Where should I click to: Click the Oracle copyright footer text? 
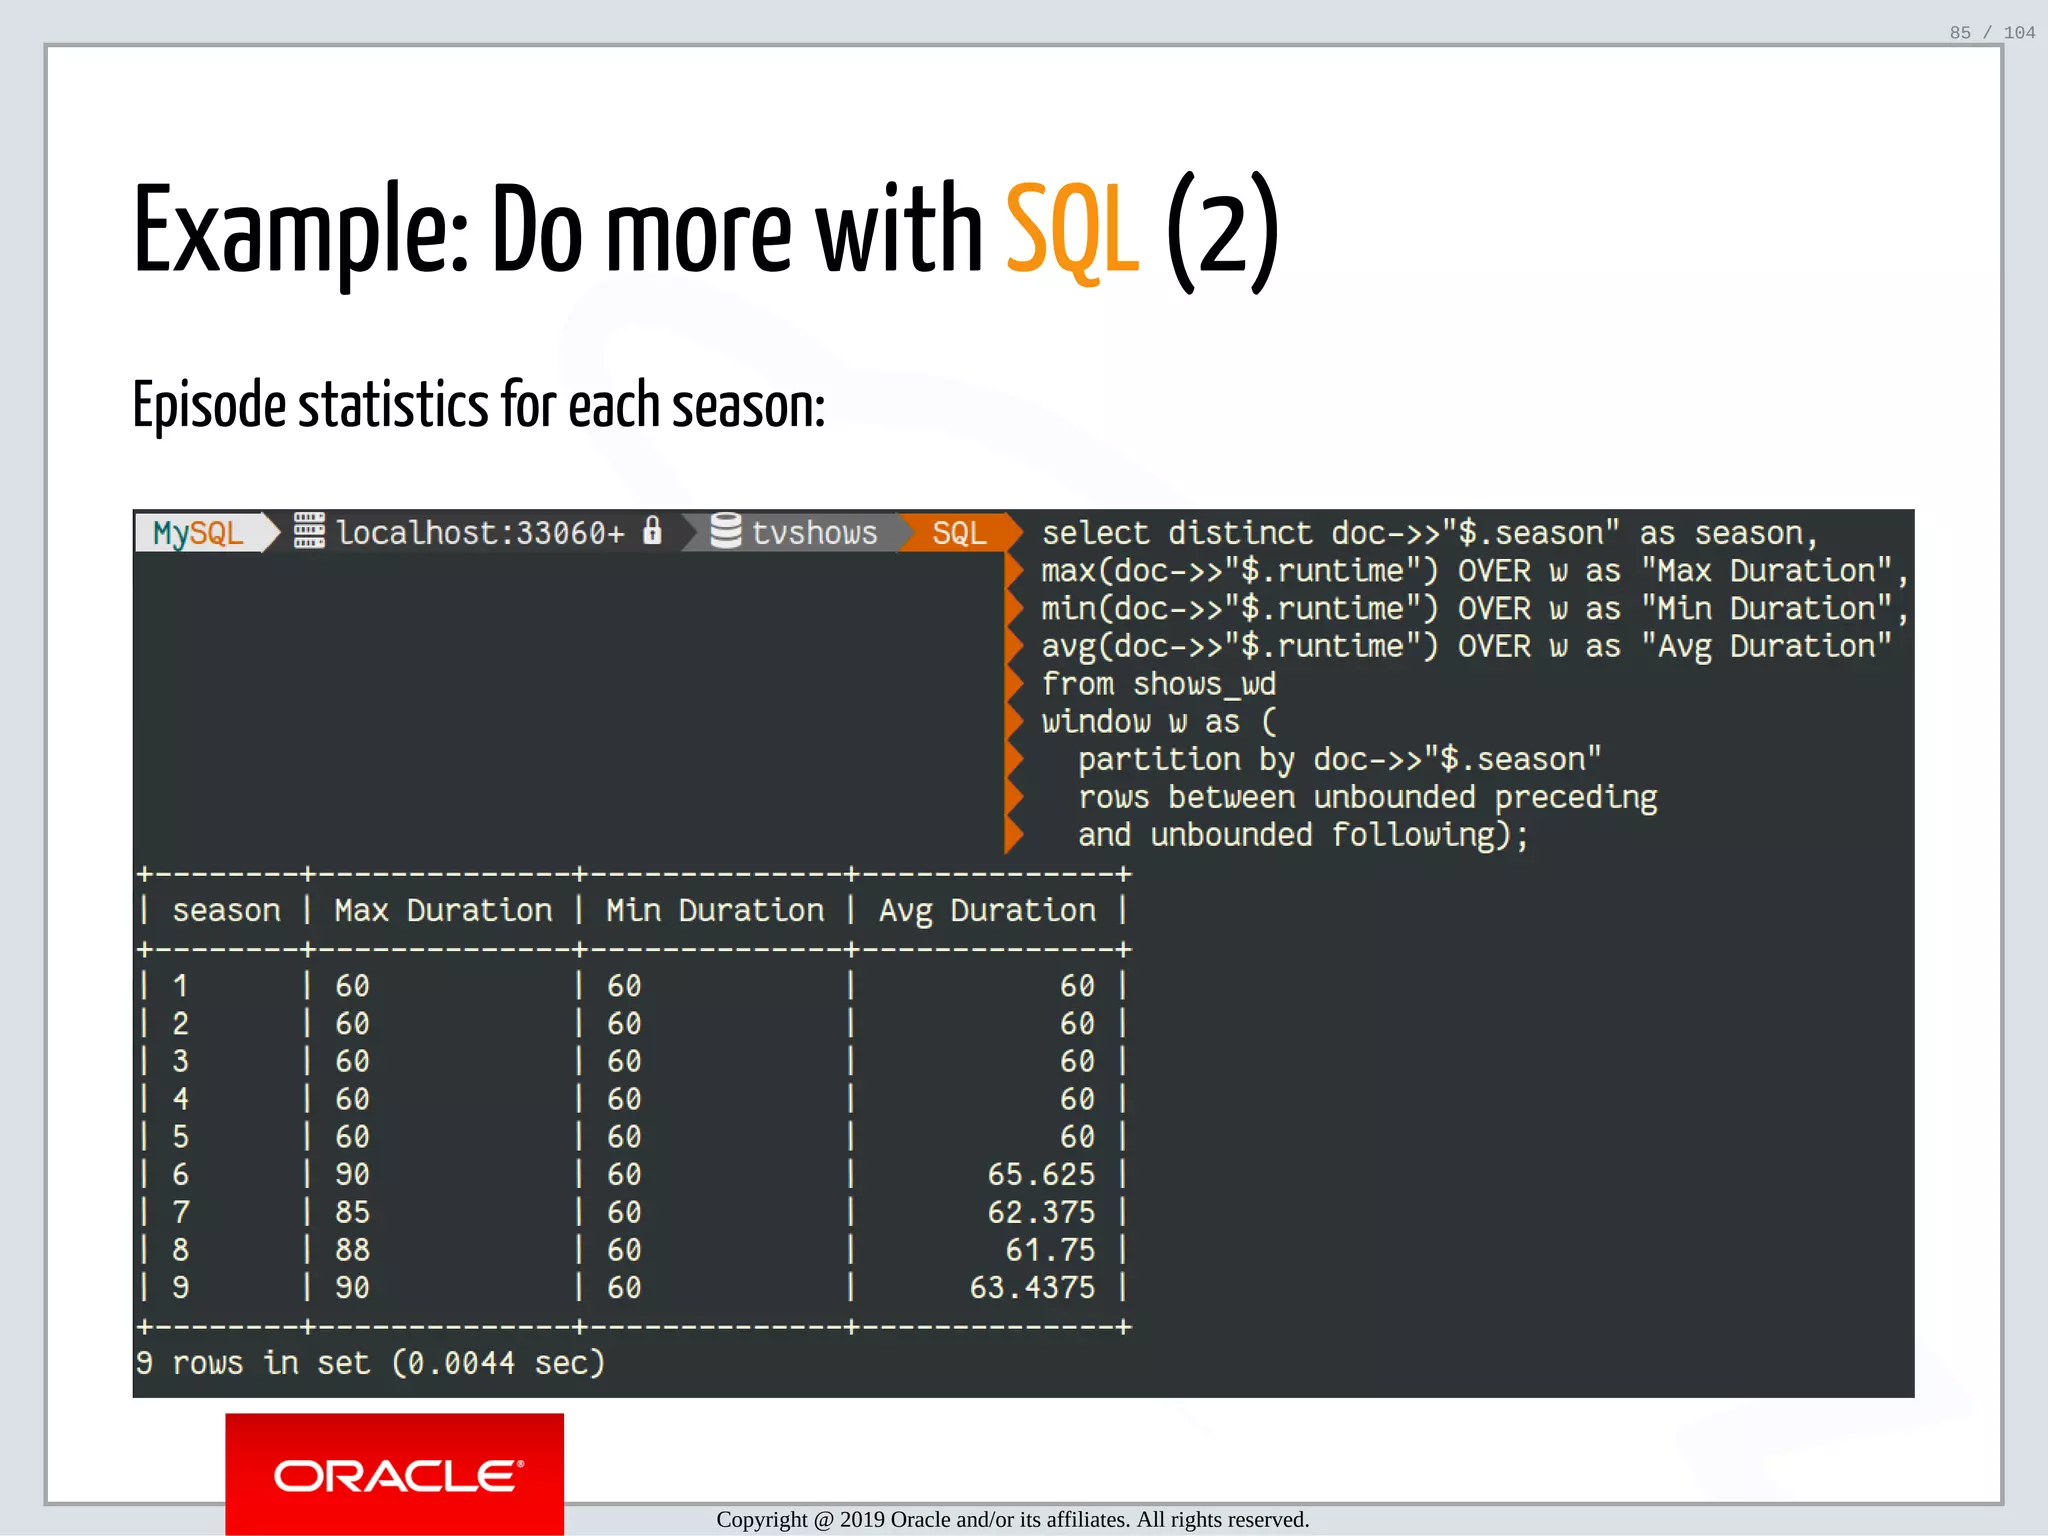pos(1012,1520)
